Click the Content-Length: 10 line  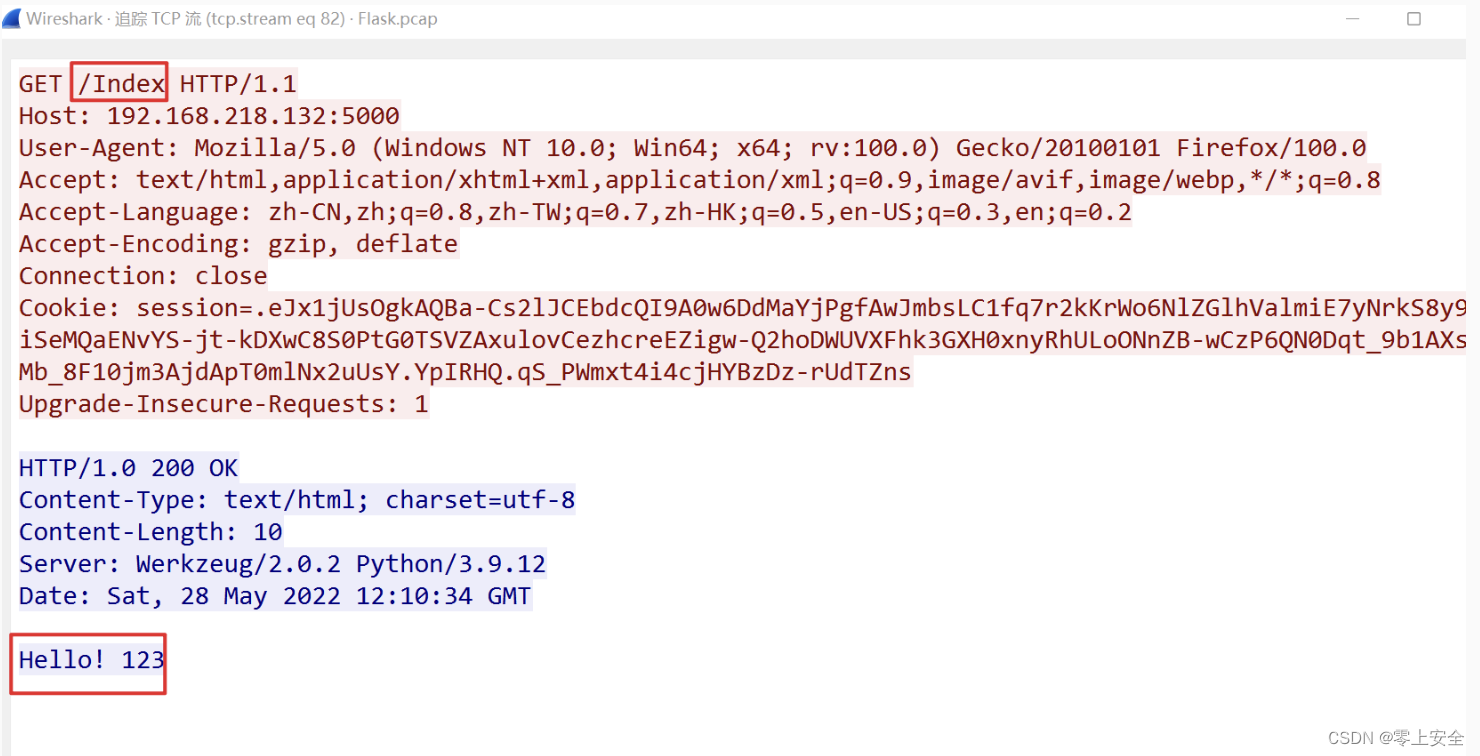[150, 532]
